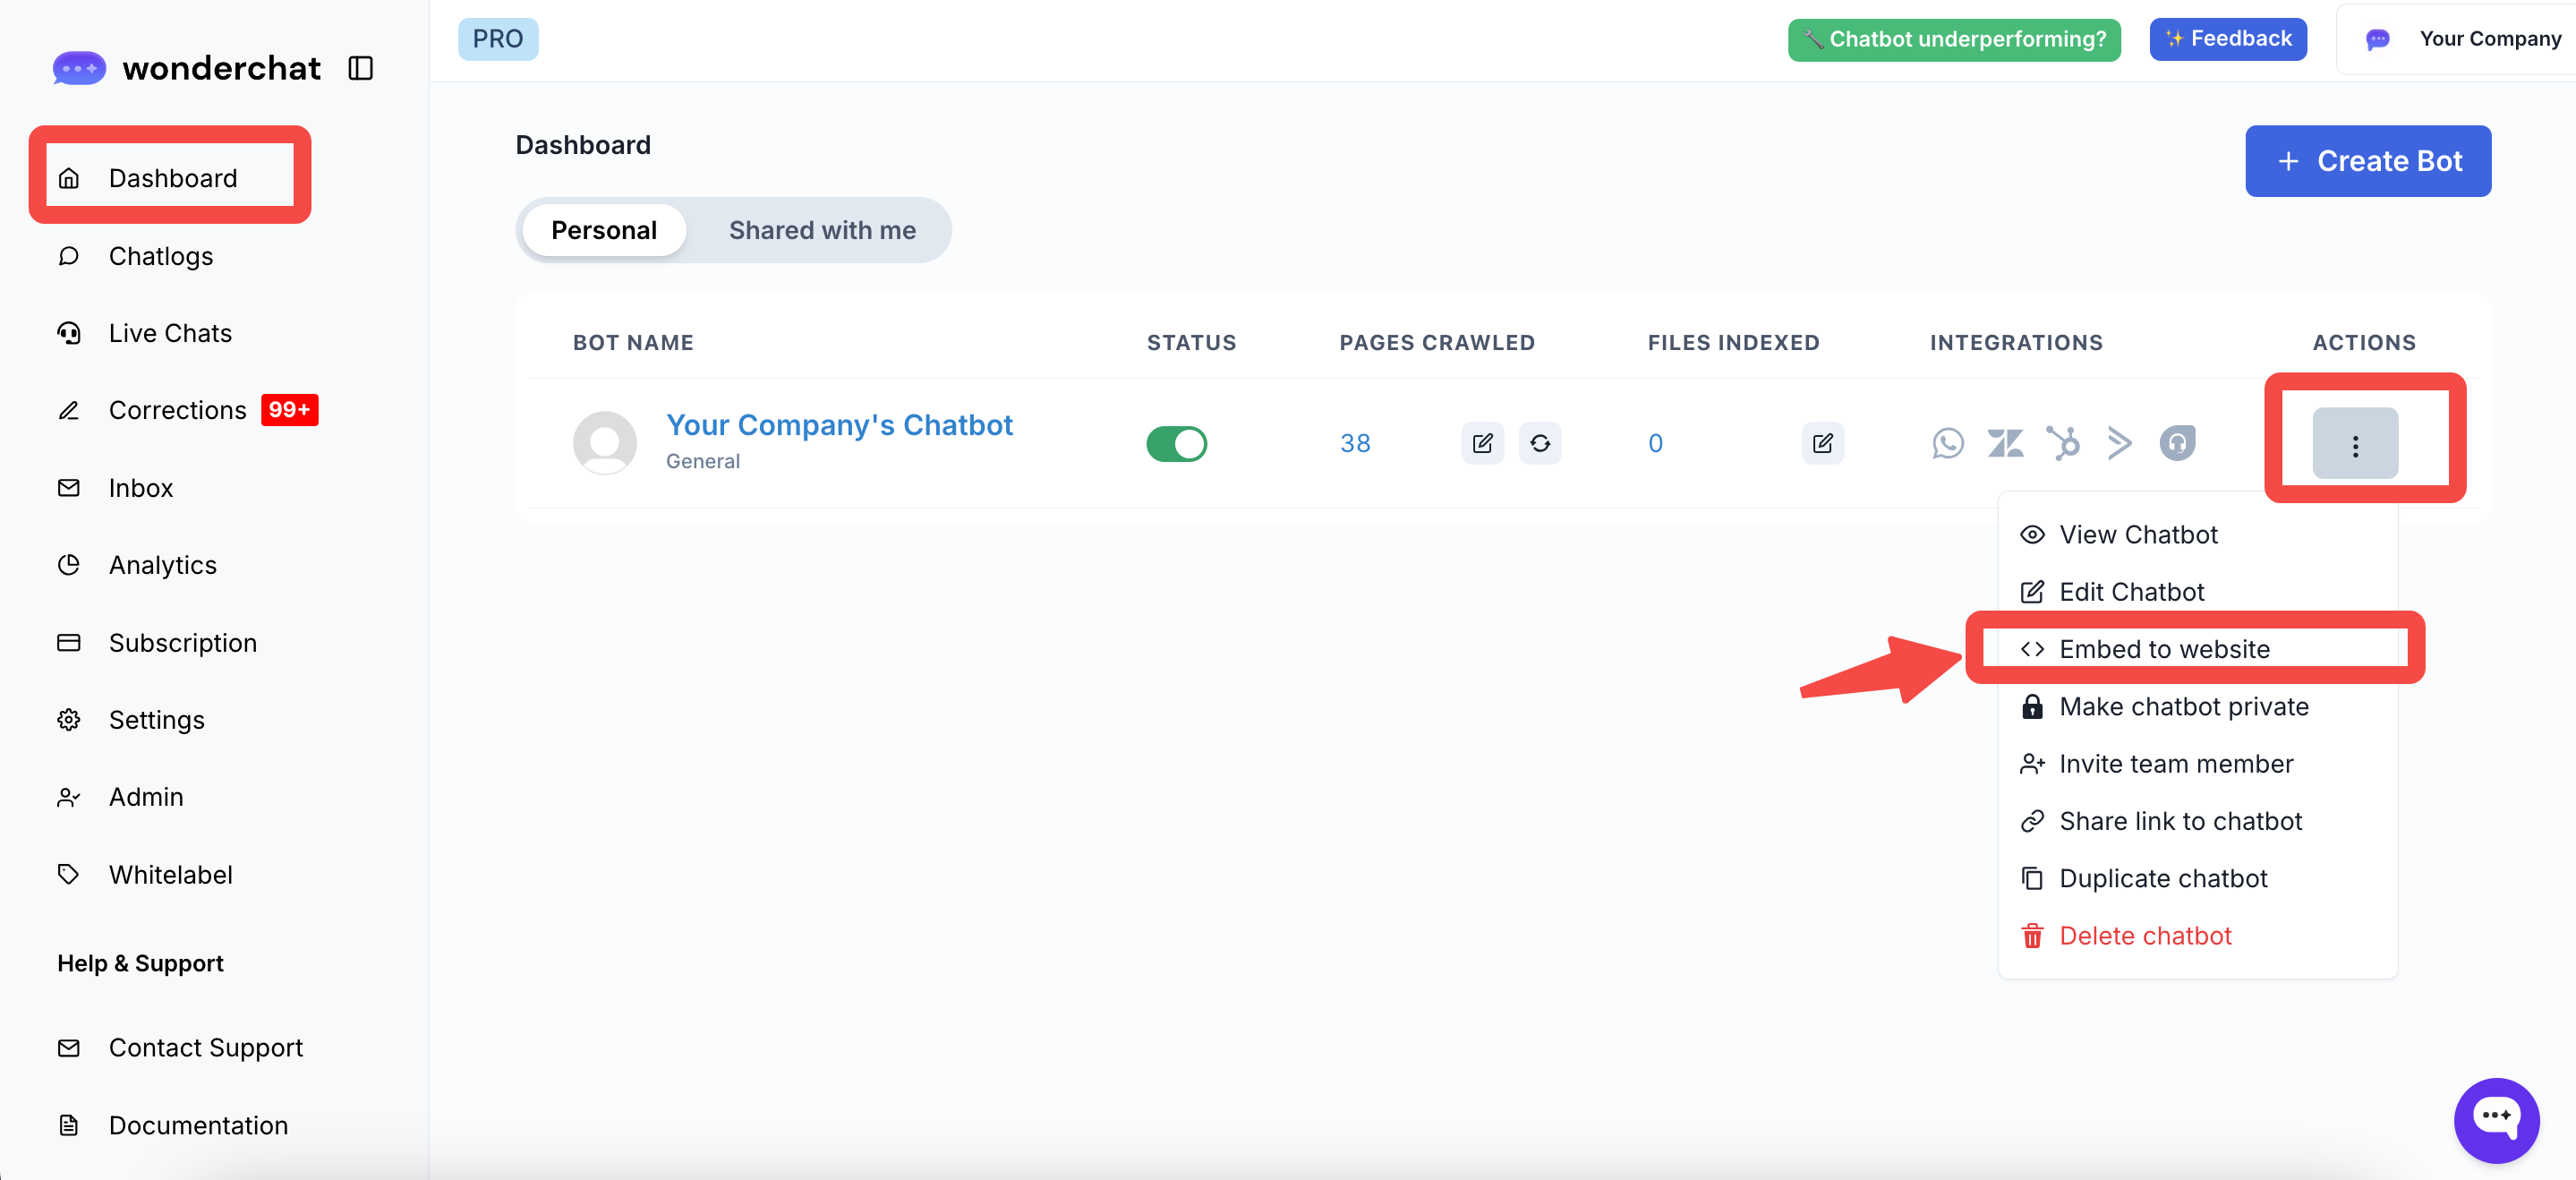This screenshot has width=2576, height=1180.
Task: Open Your Company's Chatbot link
Action: click(839, 425)
